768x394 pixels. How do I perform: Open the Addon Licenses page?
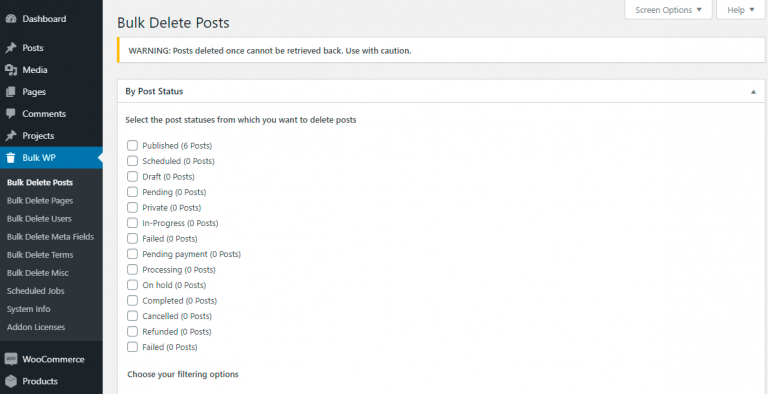(x=36, y=327)
